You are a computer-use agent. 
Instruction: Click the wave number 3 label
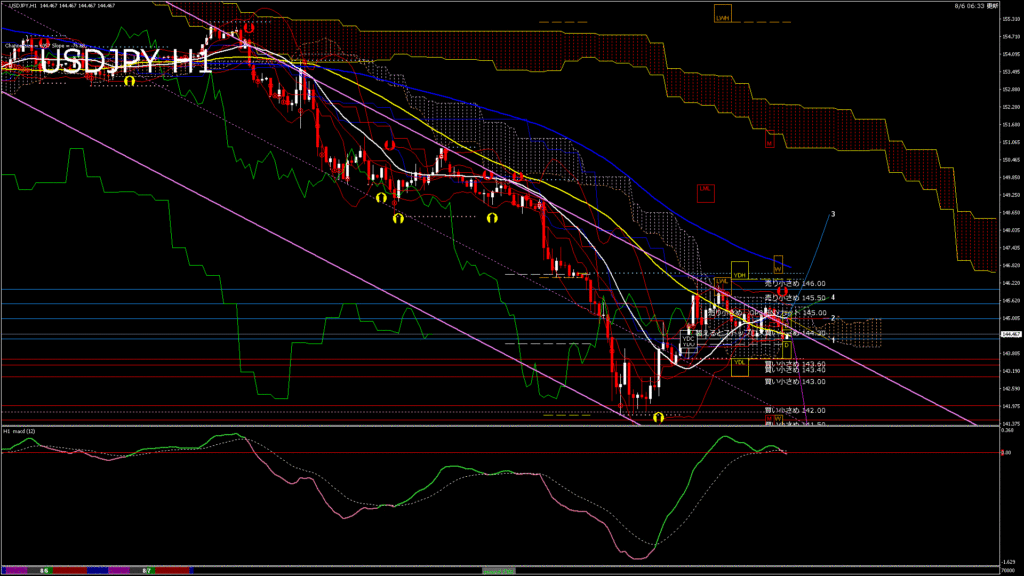click(x=833, y=214)
